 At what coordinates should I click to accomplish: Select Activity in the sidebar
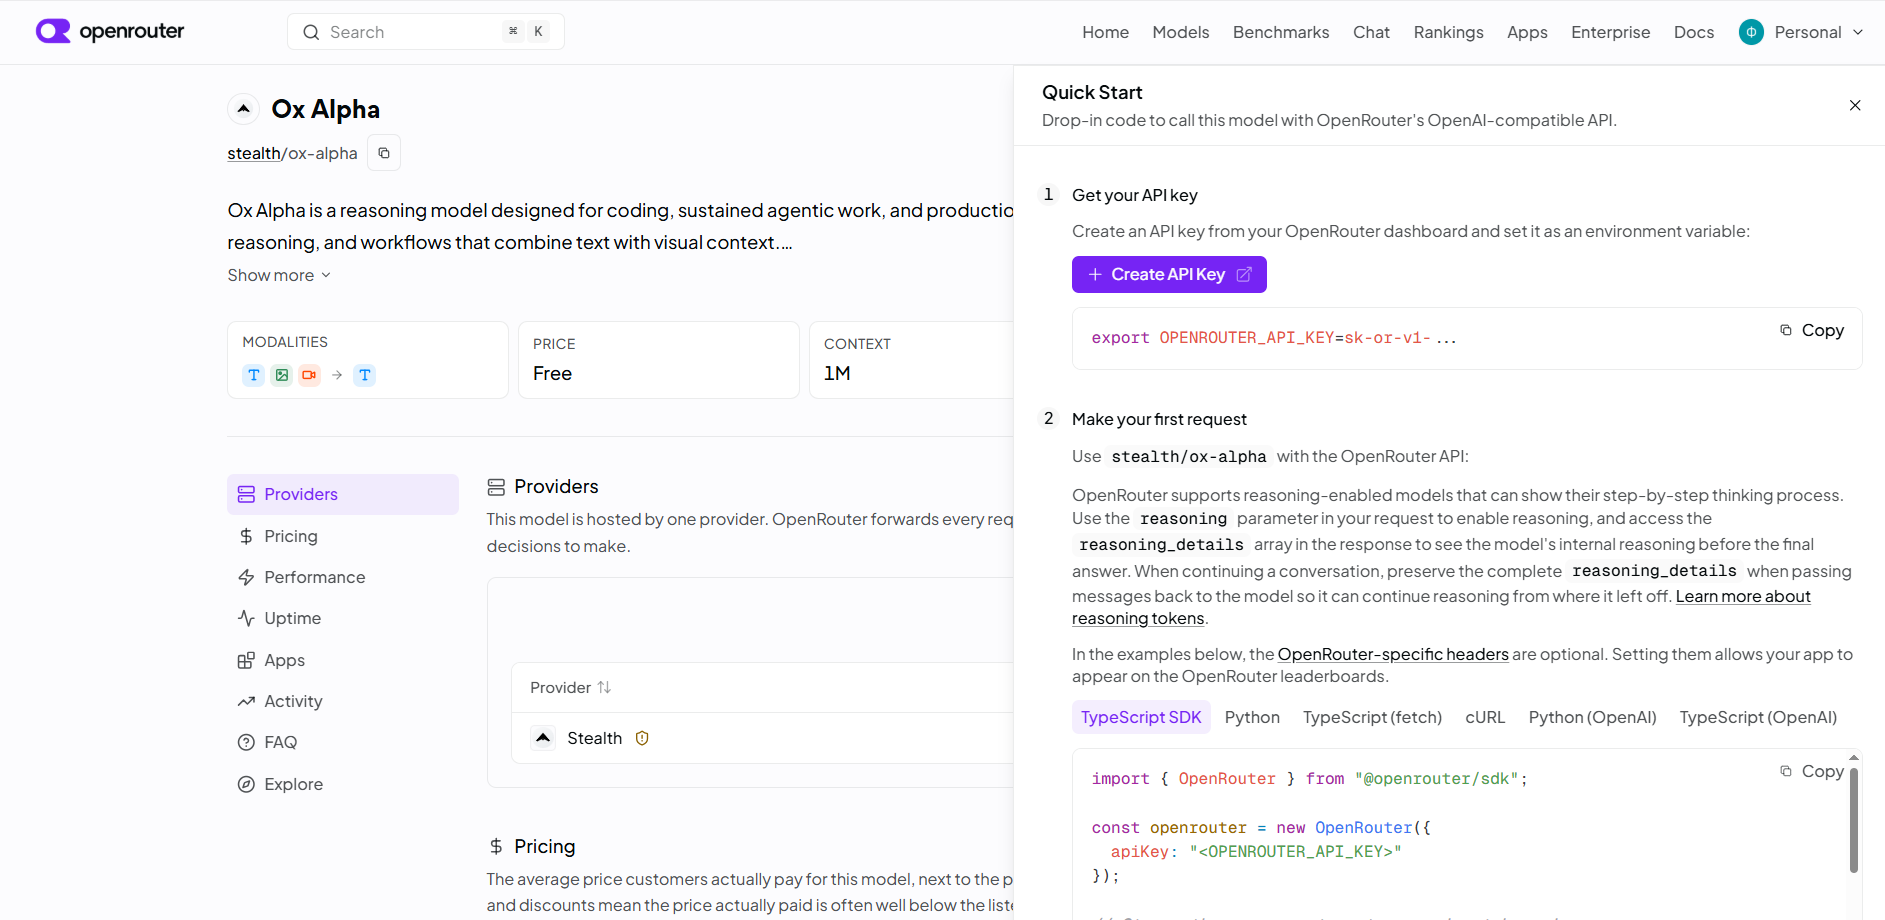[x=343, y=701]
